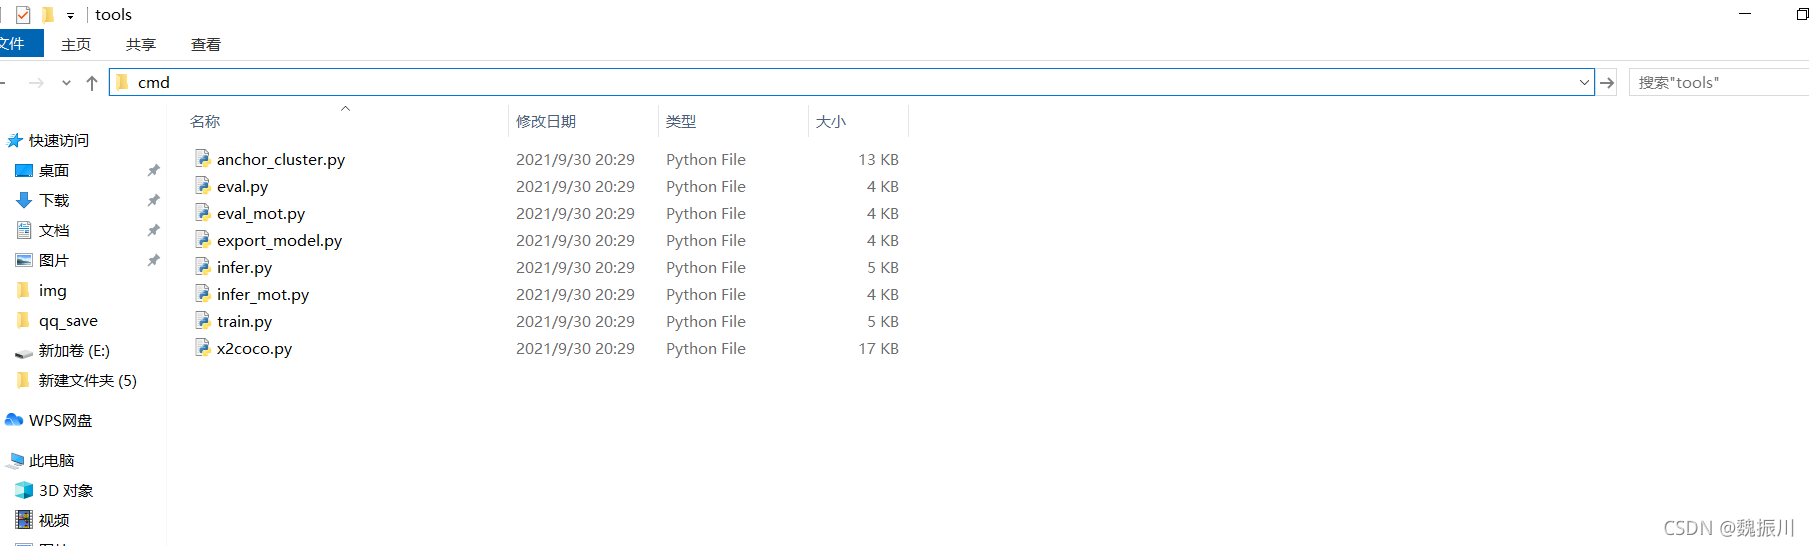Open the 3D 对象 folder
The height and width of the screenshot is (546, 1809).
tap(55, 491)
